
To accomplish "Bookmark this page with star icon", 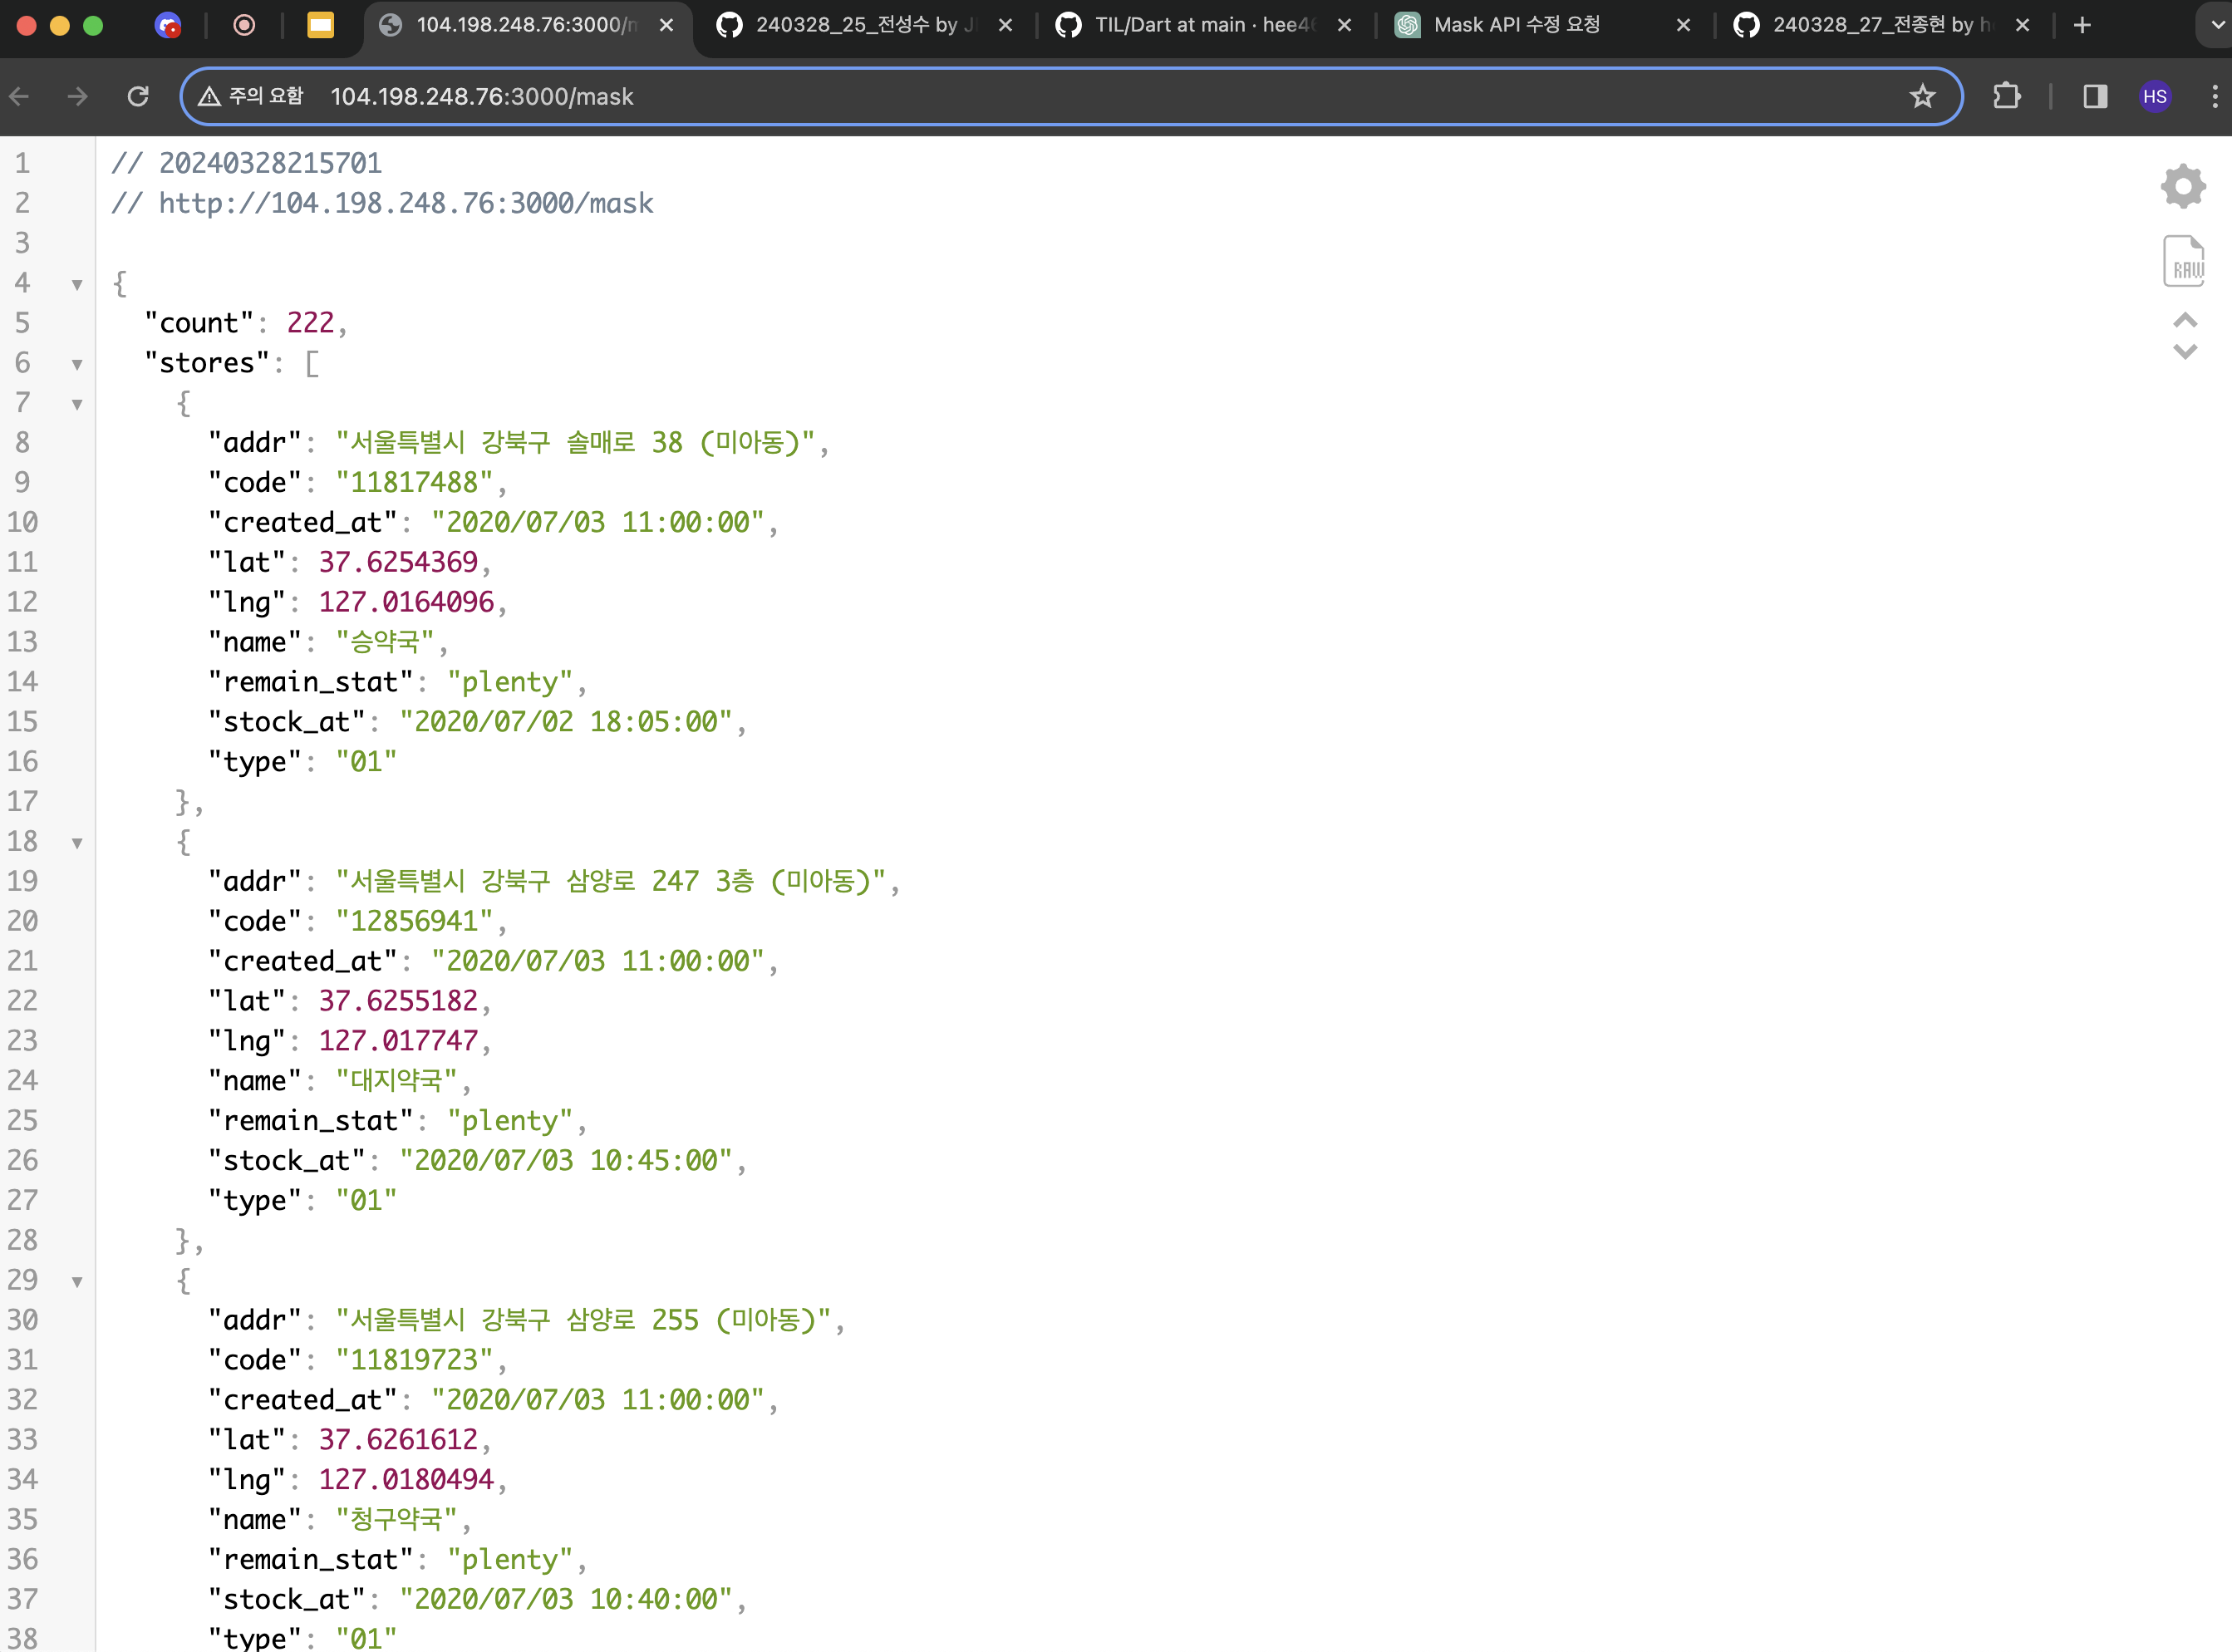I will (x=1922, y=96).
